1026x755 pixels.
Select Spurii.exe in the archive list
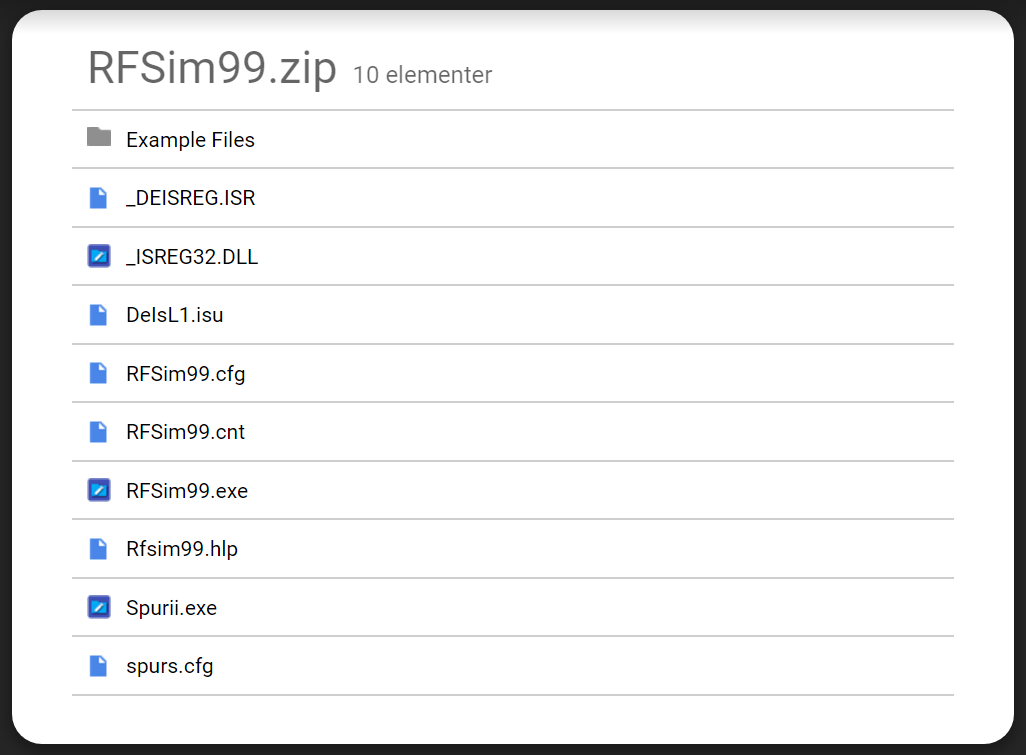tap(171, 608)
